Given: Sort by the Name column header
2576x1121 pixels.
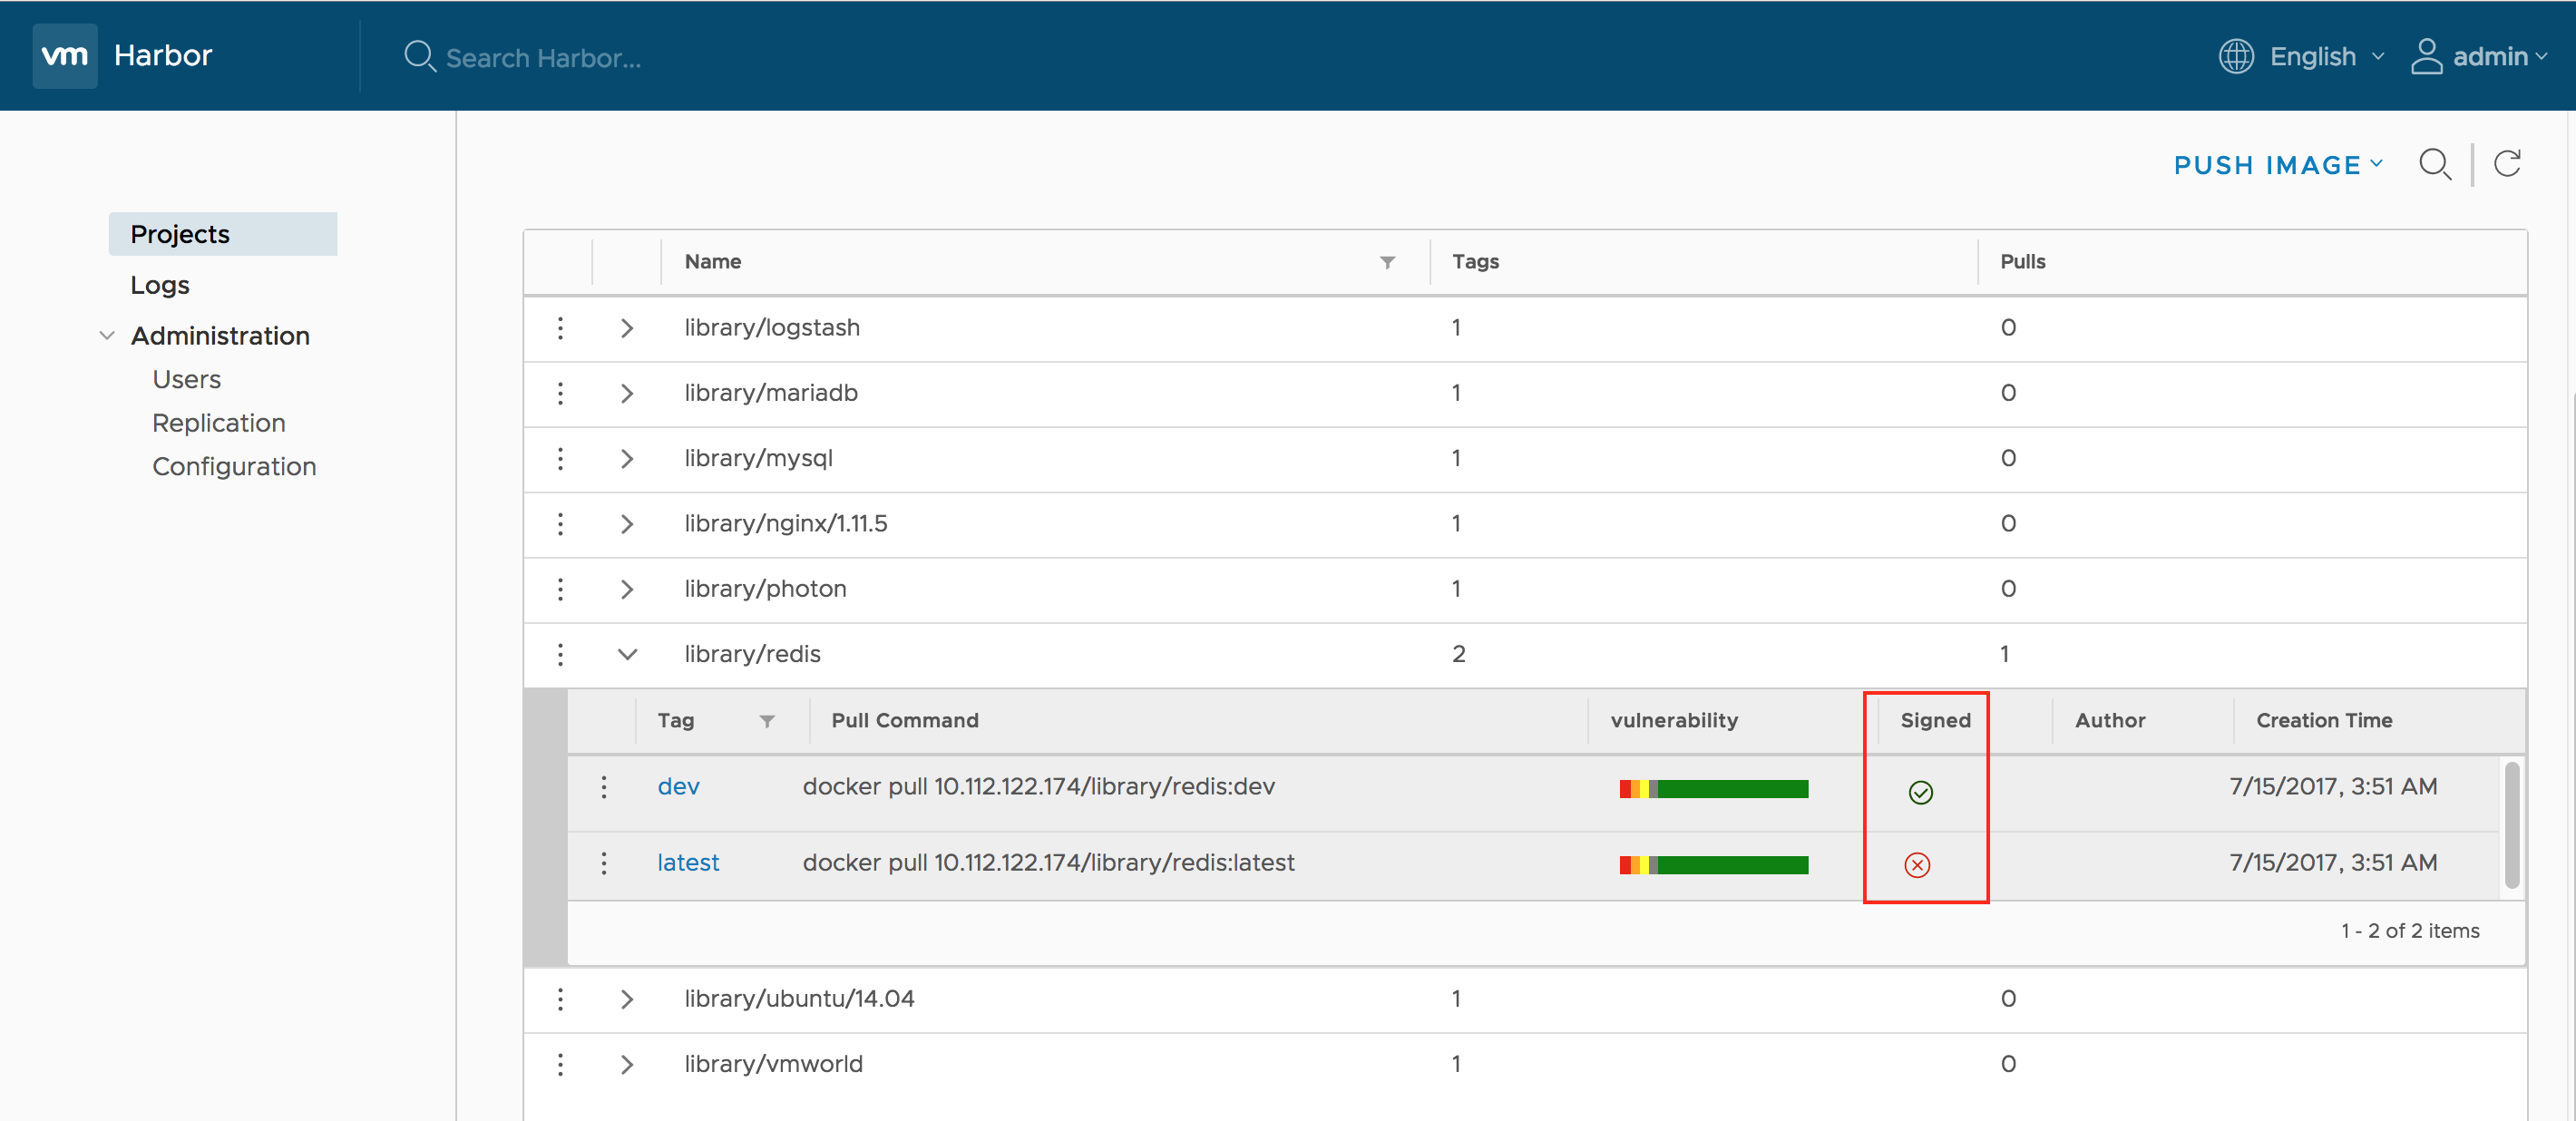Looking at the screenshot, I should tap(713, 262).
